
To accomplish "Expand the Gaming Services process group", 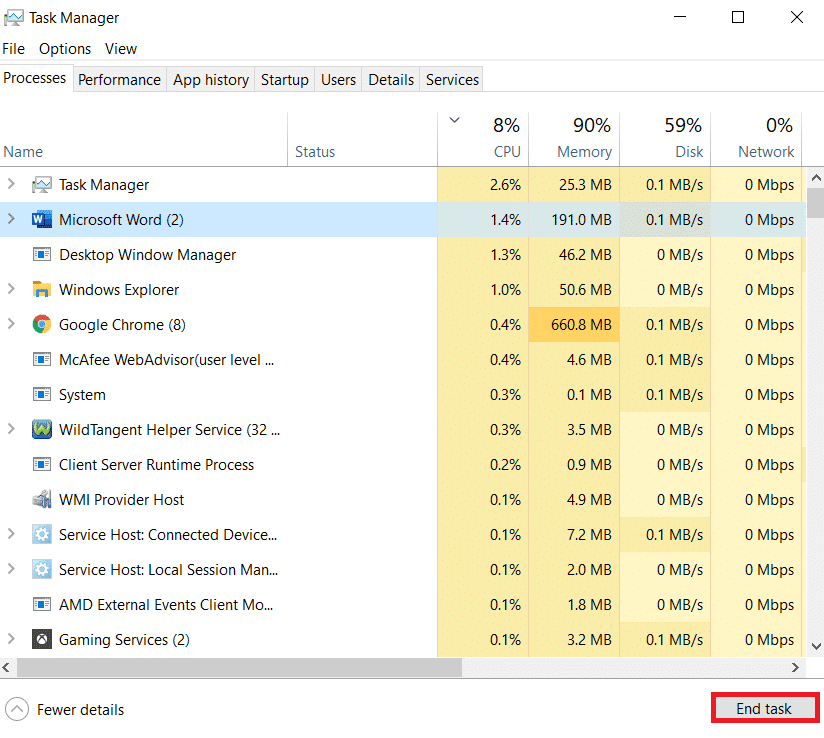I will (x=12, y=640).
